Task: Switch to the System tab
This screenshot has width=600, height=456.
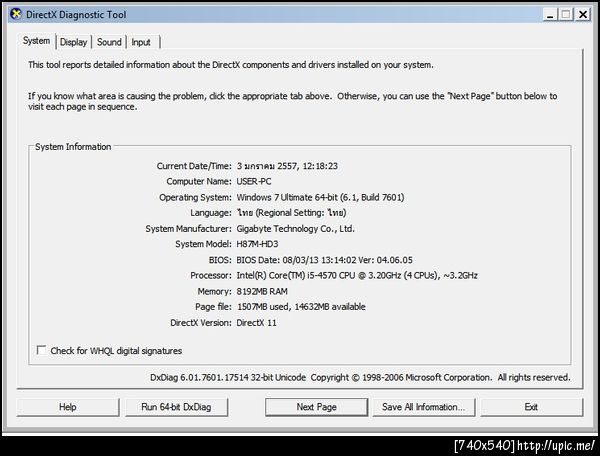Action: coord(36,41)
